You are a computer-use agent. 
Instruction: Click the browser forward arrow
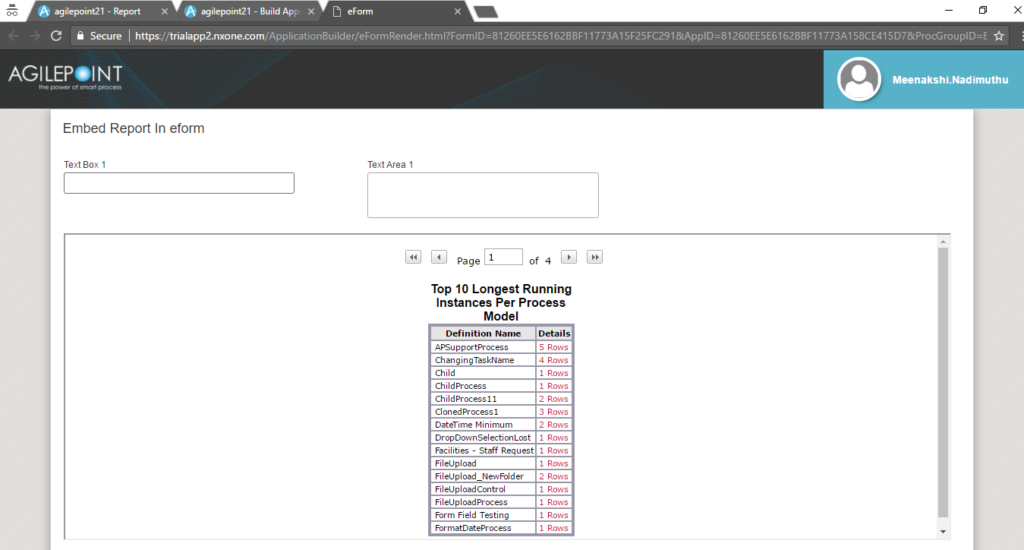tap(35, 36)
